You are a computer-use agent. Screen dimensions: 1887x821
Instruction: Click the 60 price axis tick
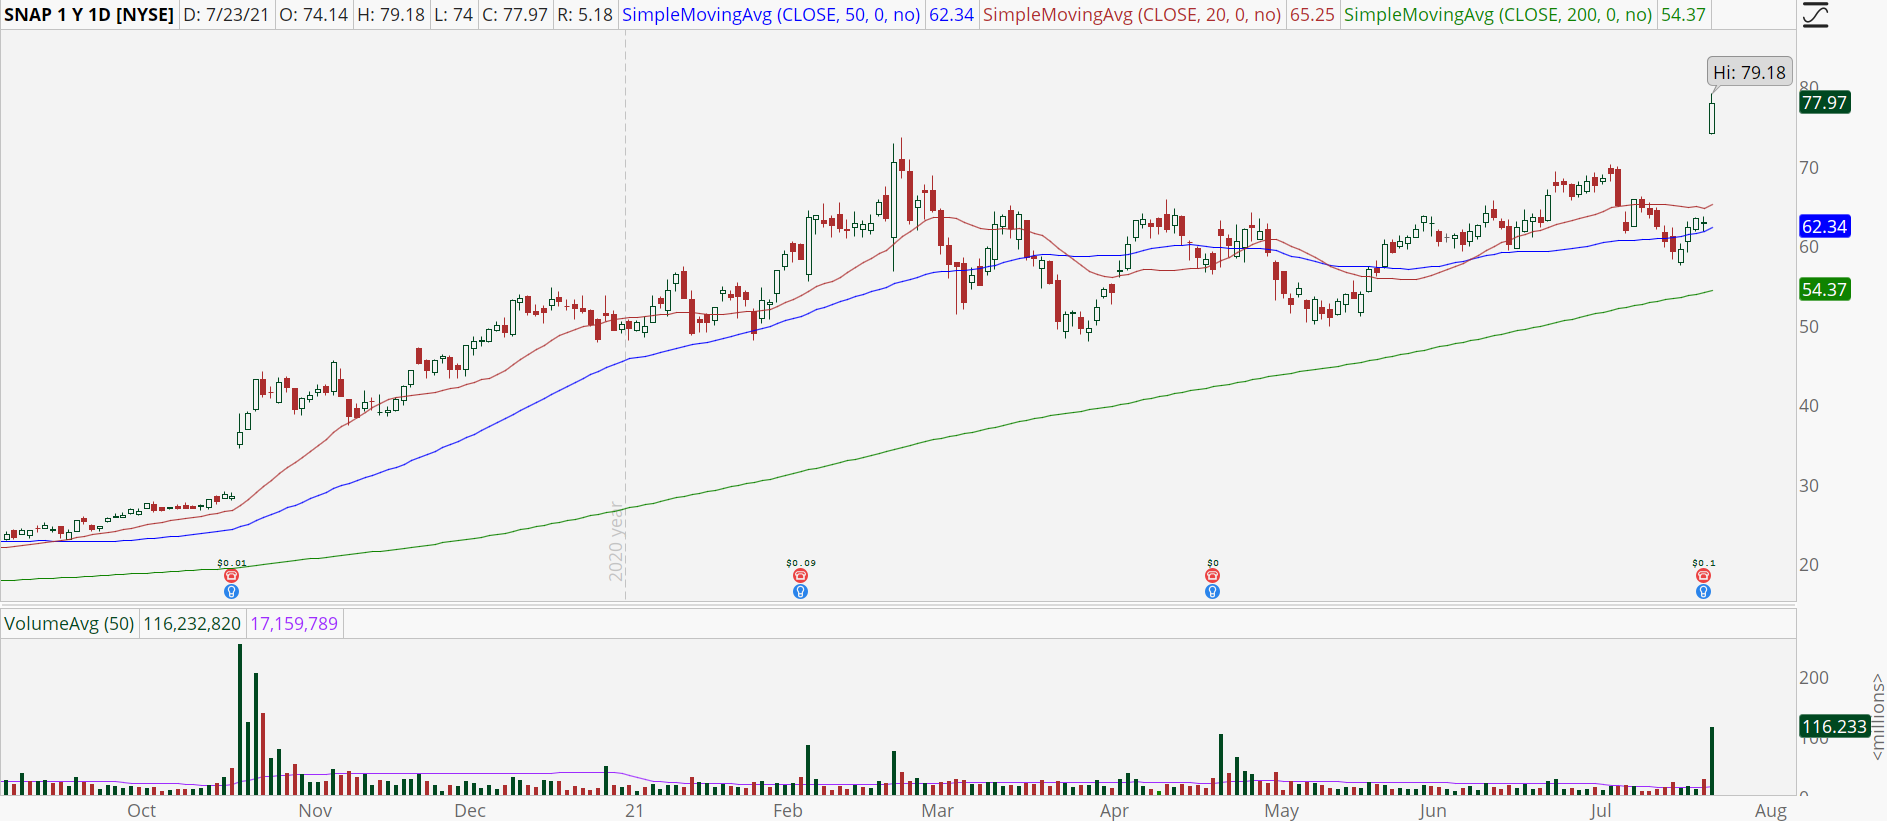coord(1809,247)
